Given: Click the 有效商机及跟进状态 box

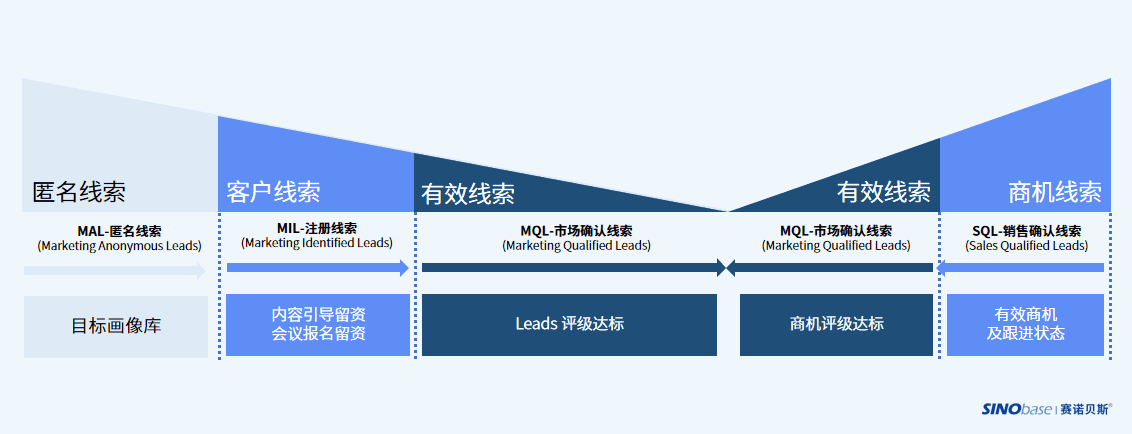Looking at the screenshot, I should (x=1025, y=325).
